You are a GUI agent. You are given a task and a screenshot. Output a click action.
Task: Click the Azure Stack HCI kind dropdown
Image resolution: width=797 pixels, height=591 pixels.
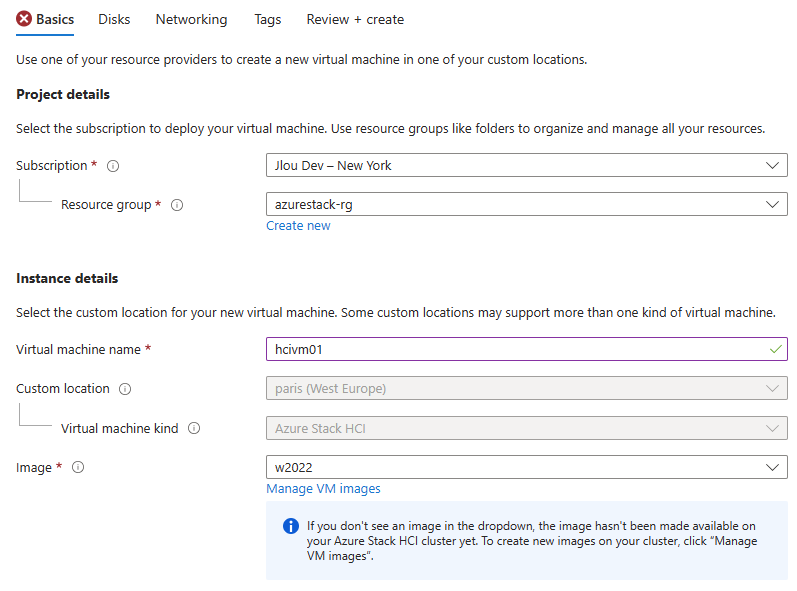point(527,428)
